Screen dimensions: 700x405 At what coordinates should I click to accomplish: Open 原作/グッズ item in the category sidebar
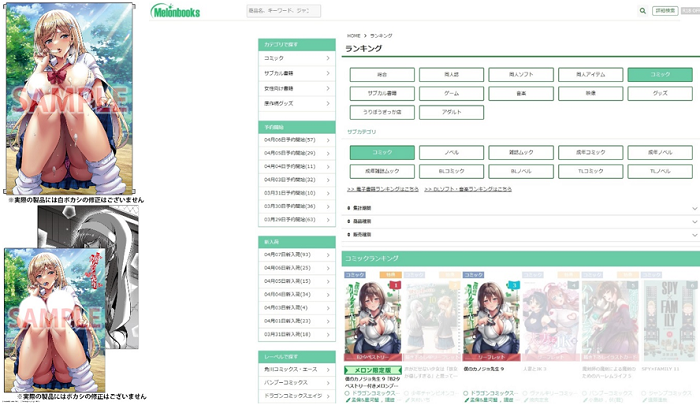[x=297, y=104]
